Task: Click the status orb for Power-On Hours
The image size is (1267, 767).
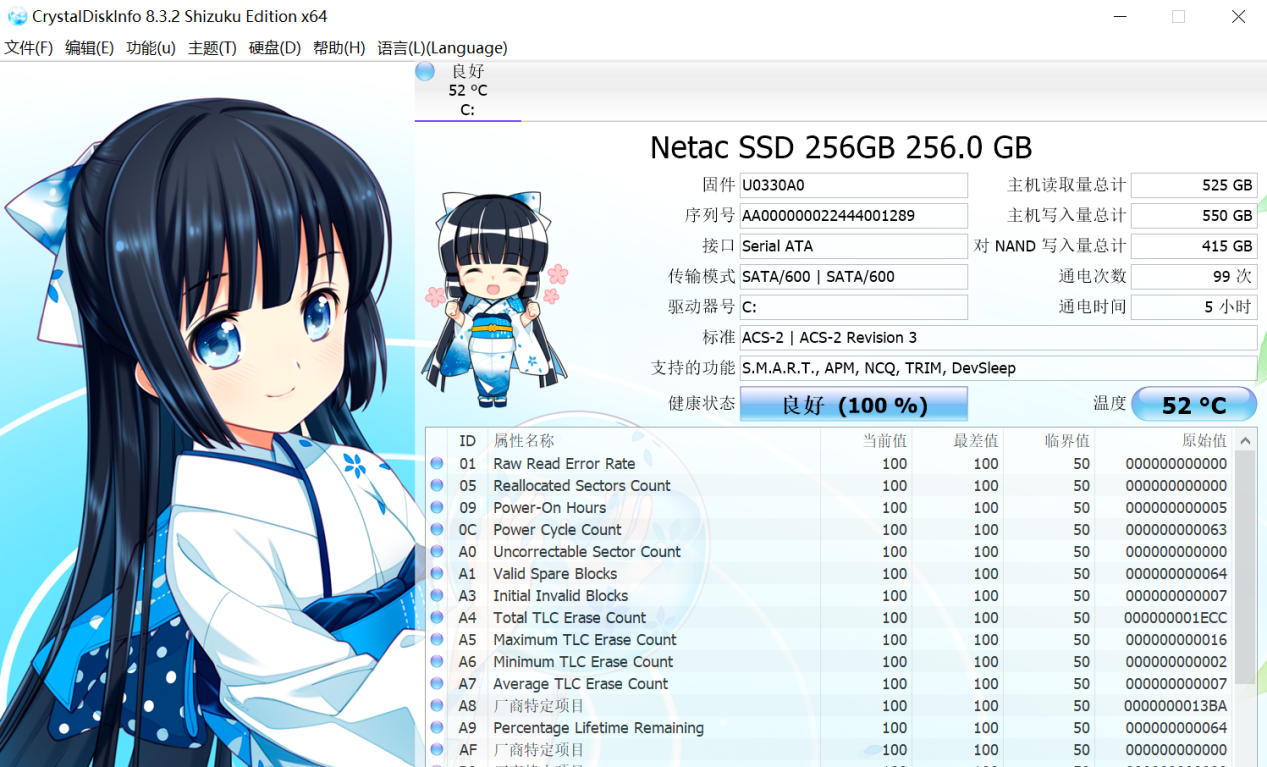Action: tap(437, 507)
